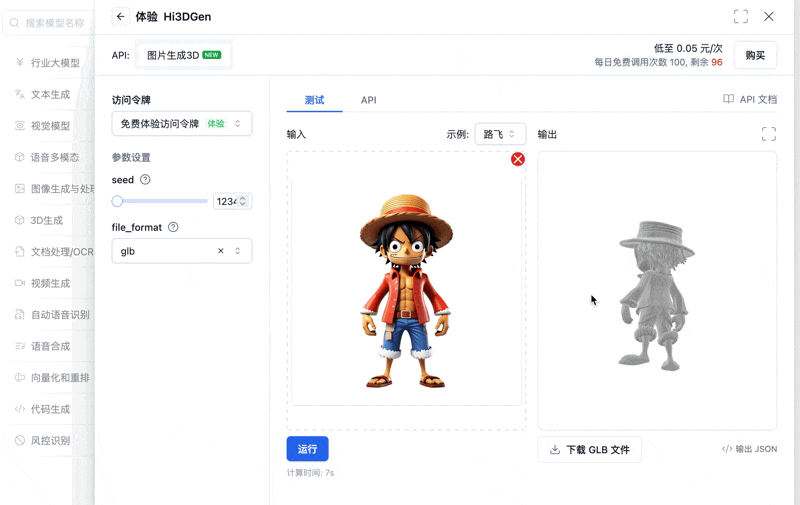Select 自动语音识别 in the sidebar
Screen dimensions: 800x505
[53, 315]
